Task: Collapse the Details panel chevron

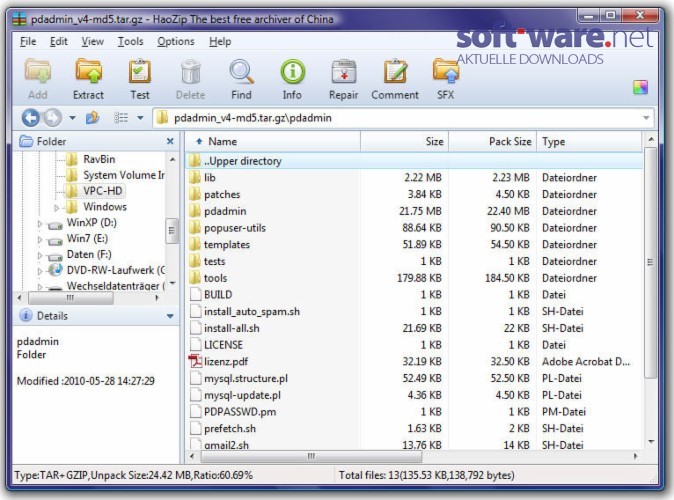Action: pyautogui.click(x=170, y=316)
